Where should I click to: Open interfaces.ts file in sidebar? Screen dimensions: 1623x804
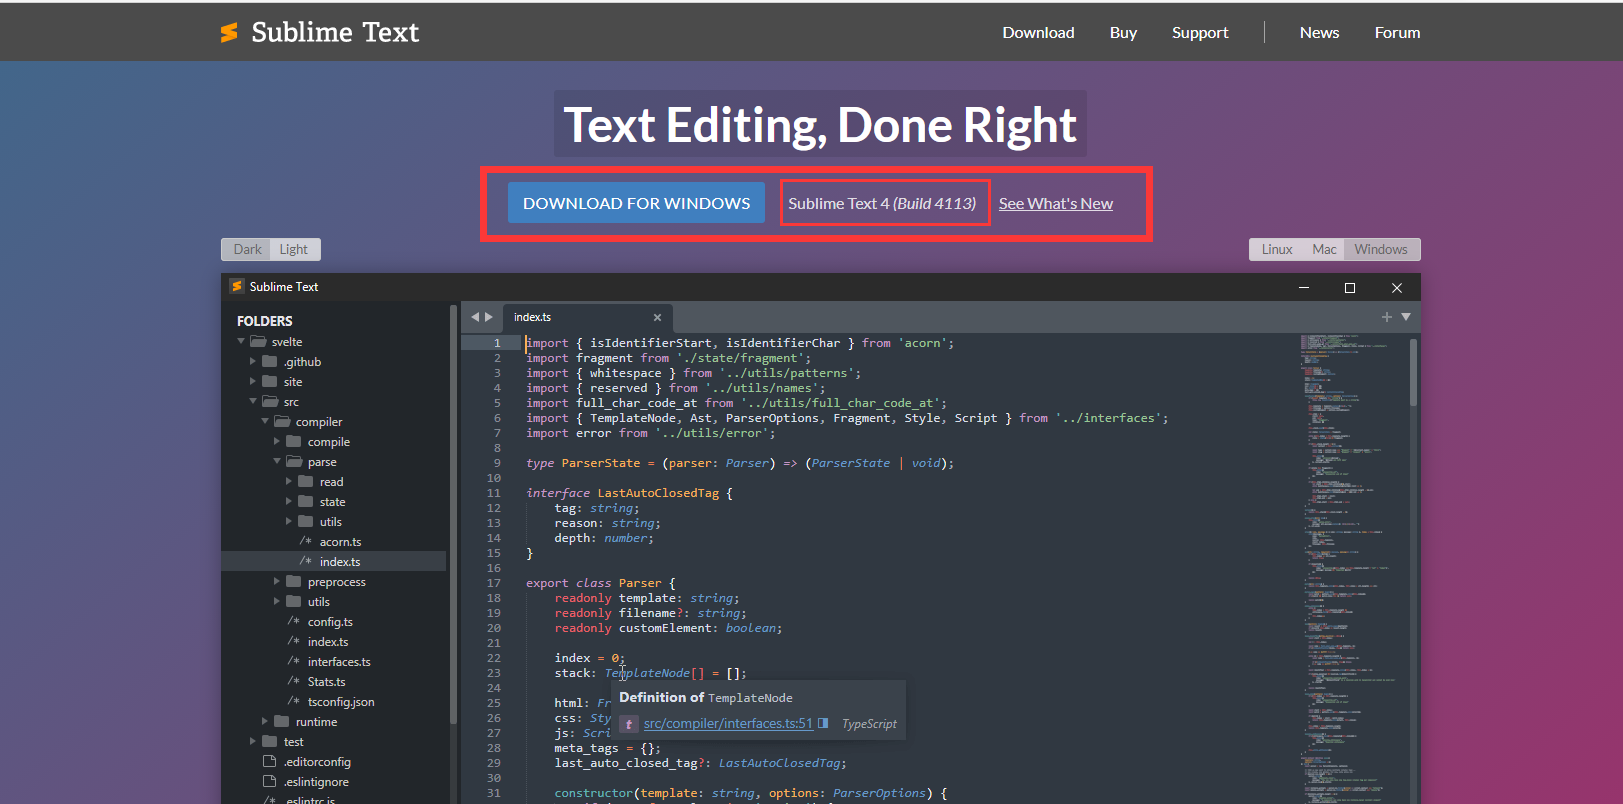(339, 662)
